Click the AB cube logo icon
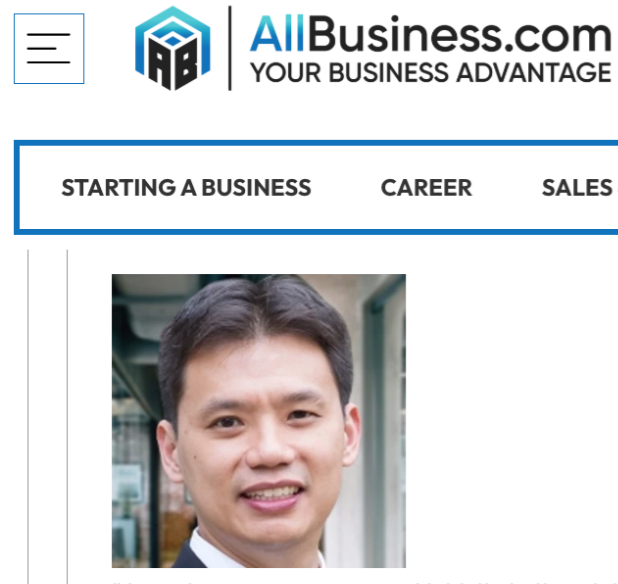This screenshot has width=618, height=584. click(173, 48)
